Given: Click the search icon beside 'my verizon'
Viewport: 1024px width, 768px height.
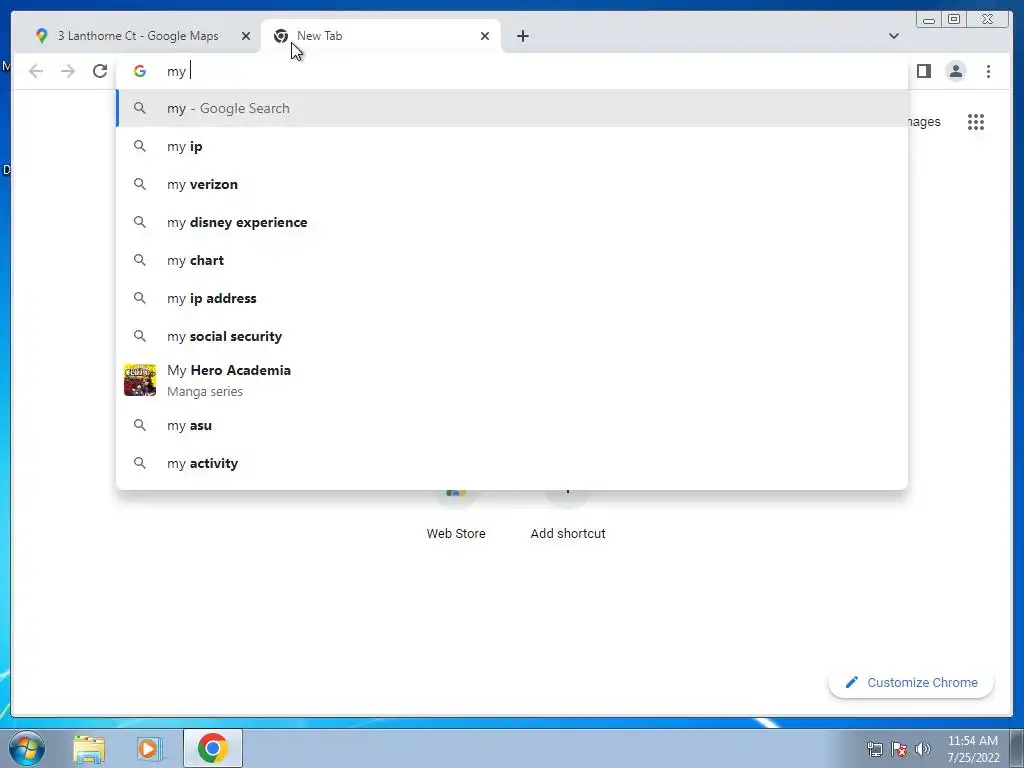Looking at the screenshot, I should click(140, 184).
